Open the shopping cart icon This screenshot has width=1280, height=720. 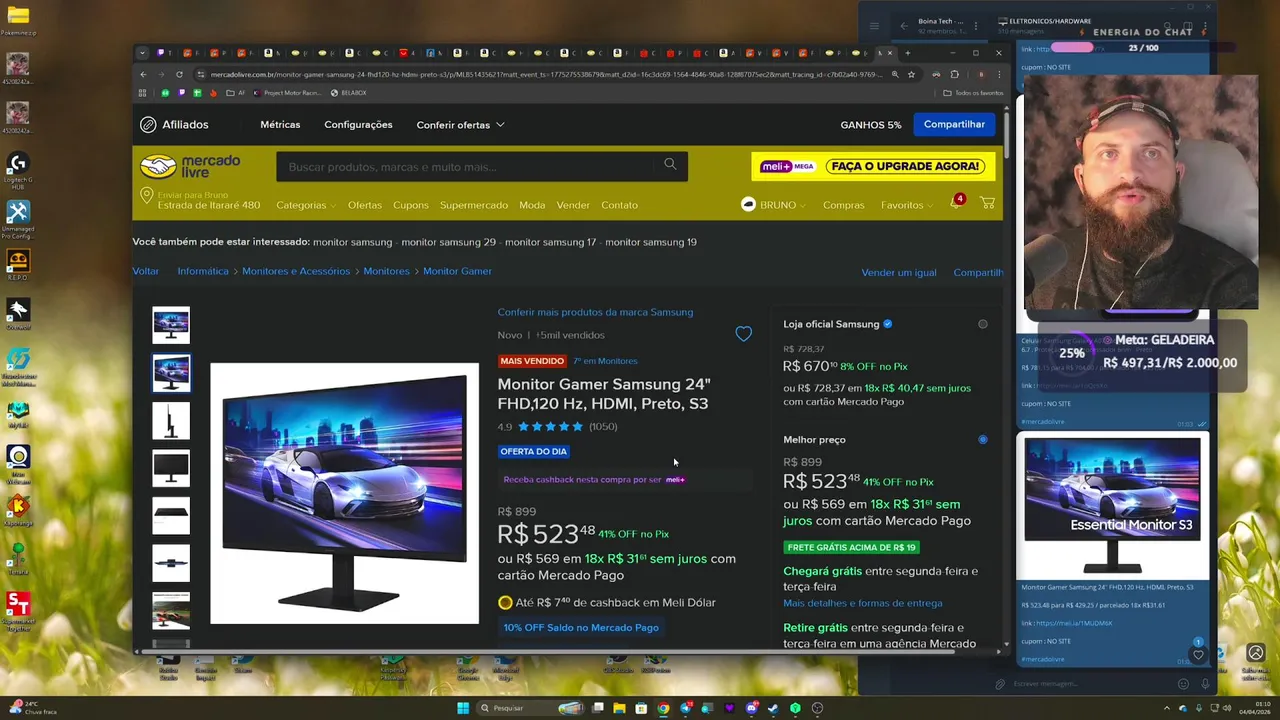pyautogui.click(x=987, y=203)
